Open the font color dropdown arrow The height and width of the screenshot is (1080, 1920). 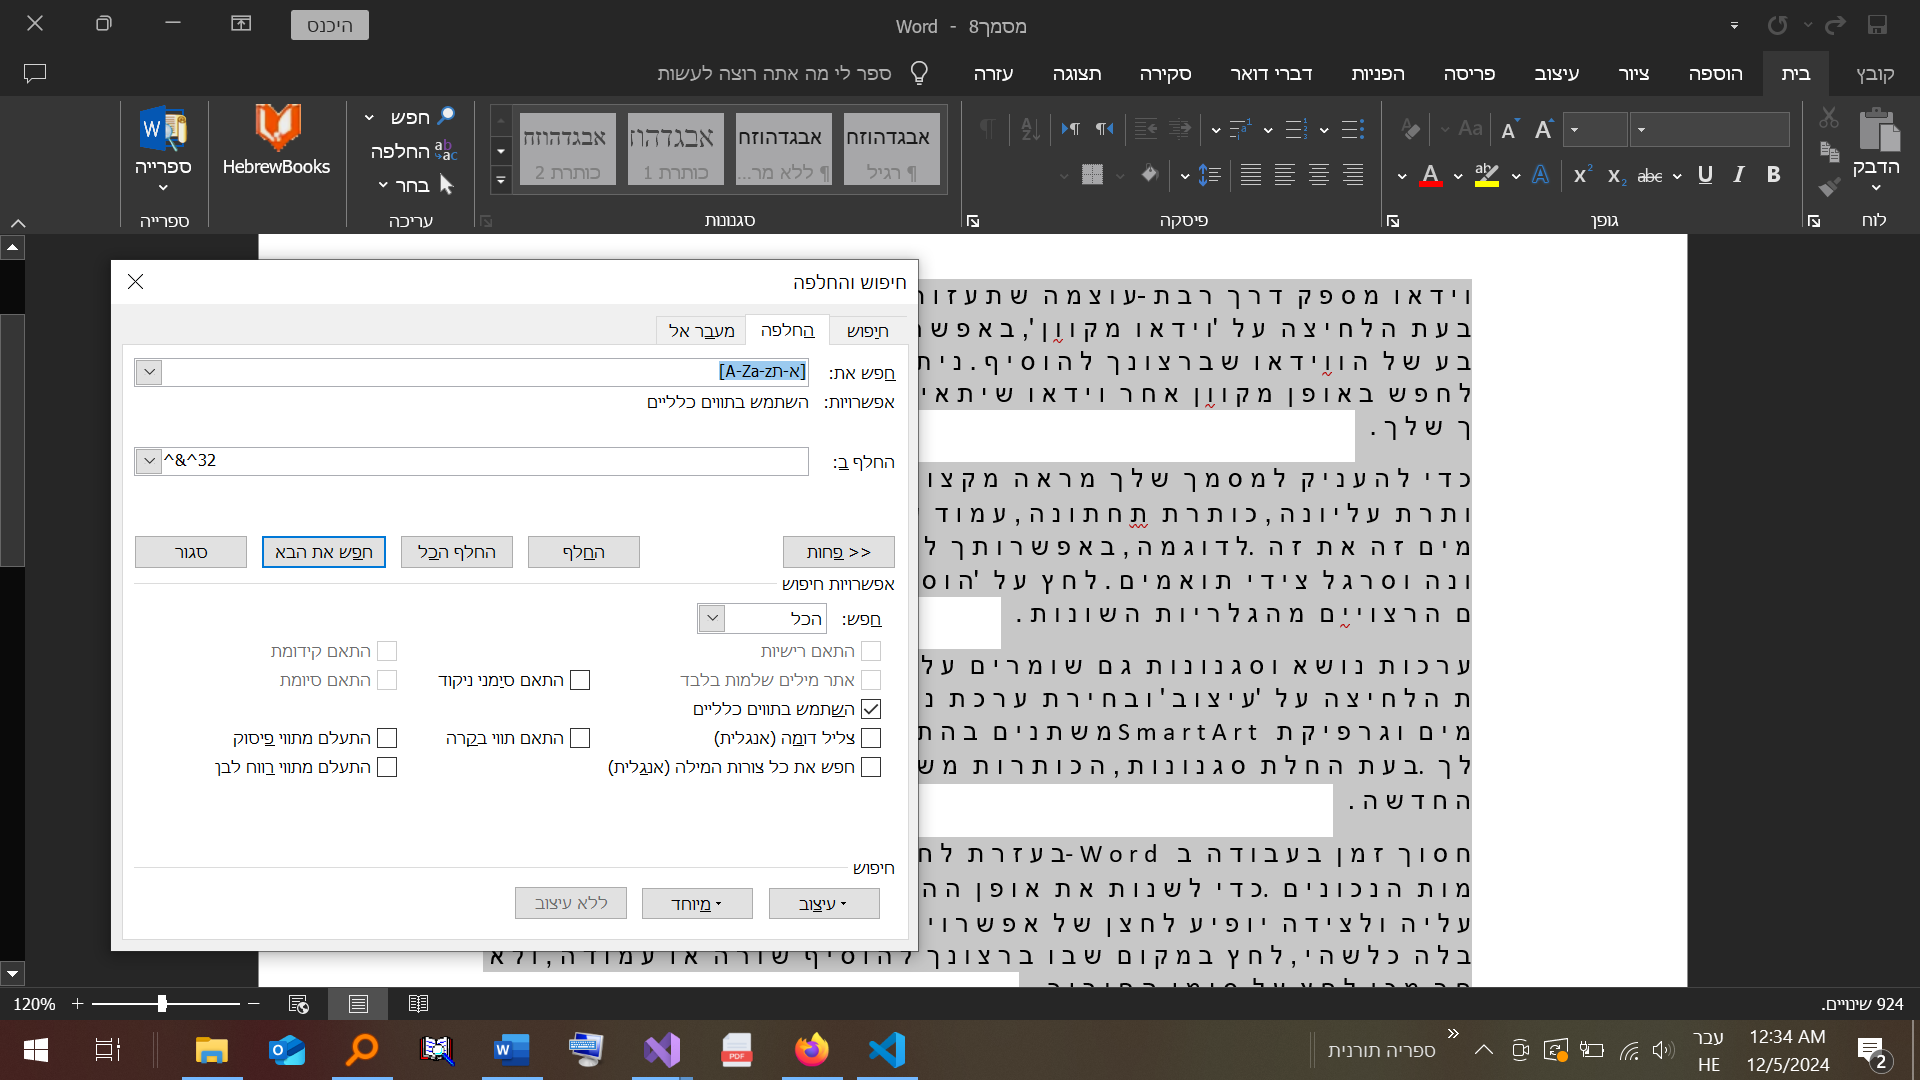pyautogui.click(x=1402, y=176)
